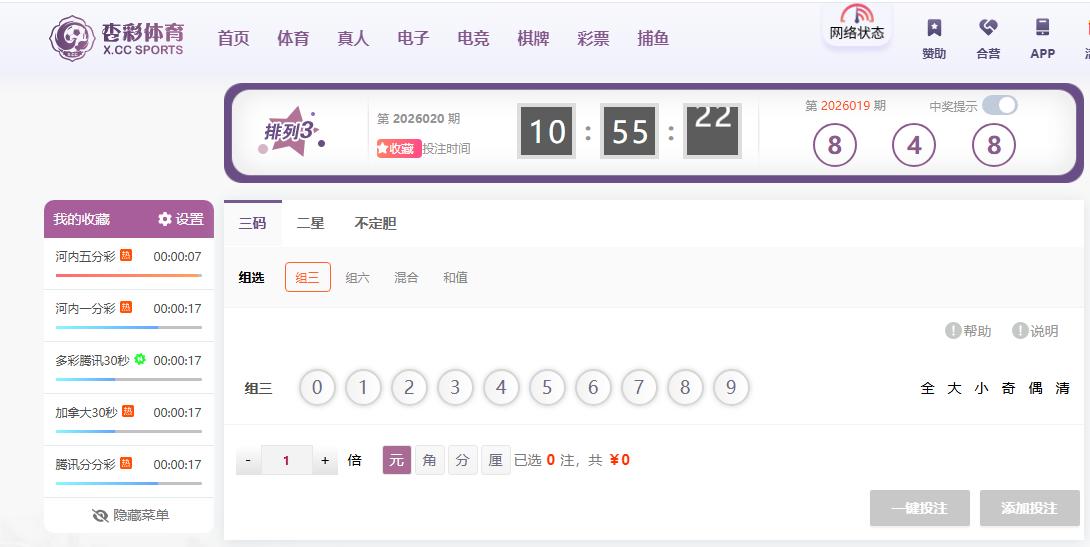1090x547 pixels.
Task: Select the 角 betting unit
Action: (429, 460)
